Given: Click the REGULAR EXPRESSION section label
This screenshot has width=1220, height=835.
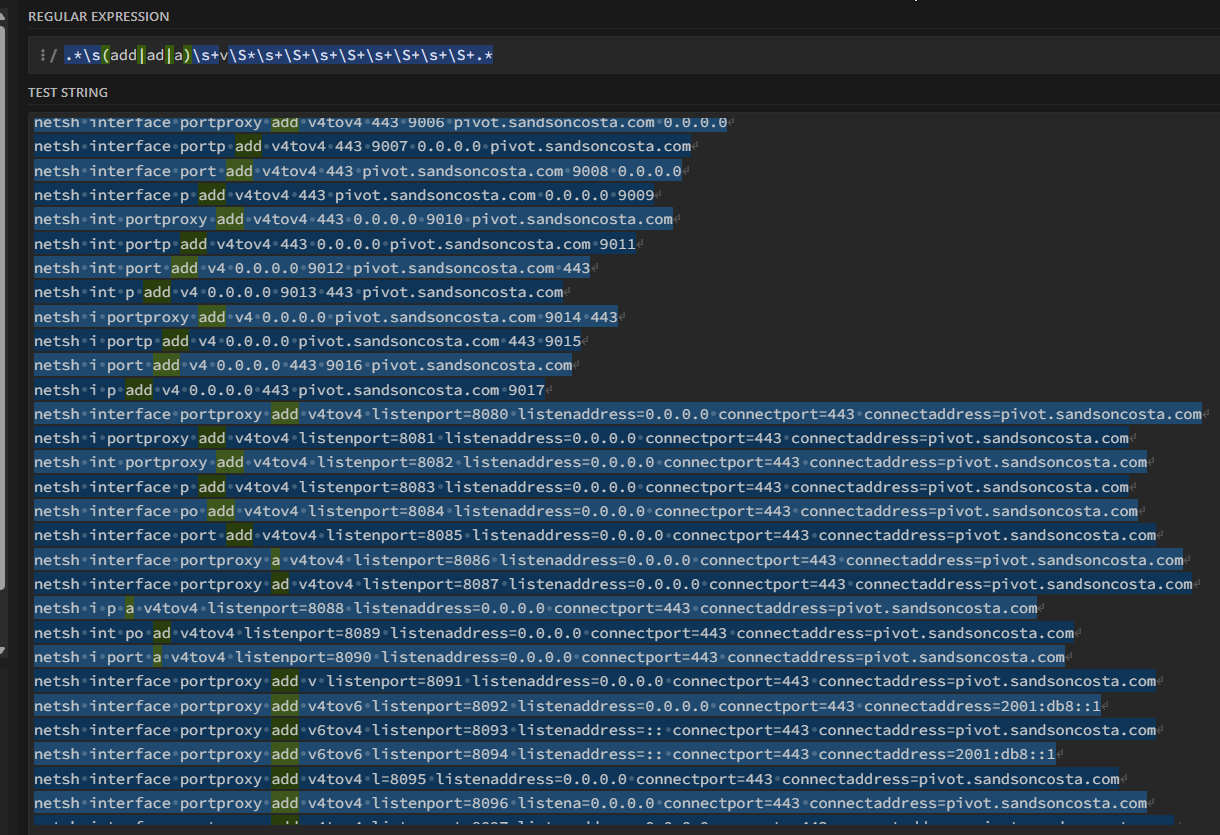Looking at the screenshot, I should click(98, 17).
